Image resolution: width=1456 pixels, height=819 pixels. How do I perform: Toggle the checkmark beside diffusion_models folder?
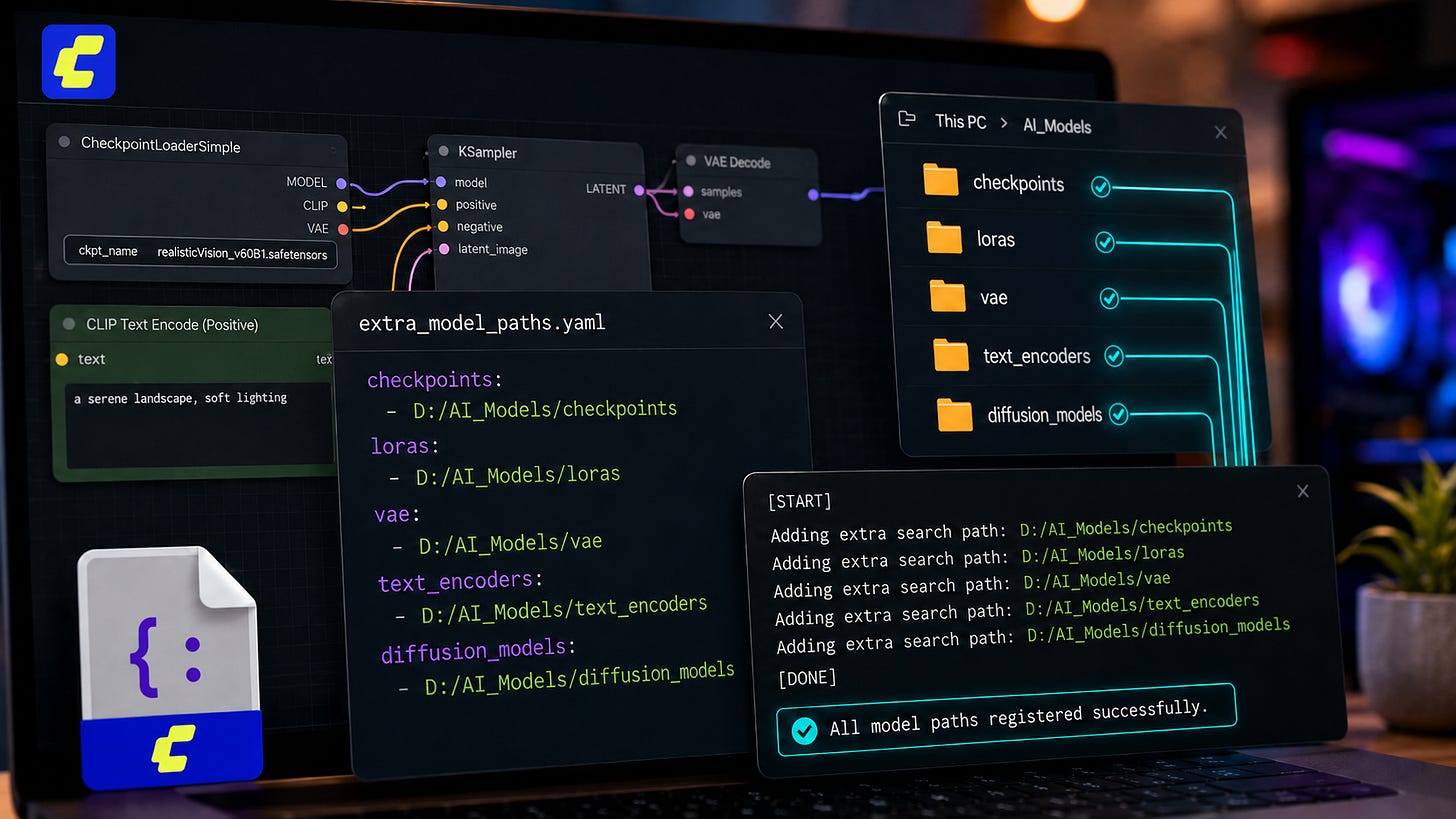point(1118,412)
